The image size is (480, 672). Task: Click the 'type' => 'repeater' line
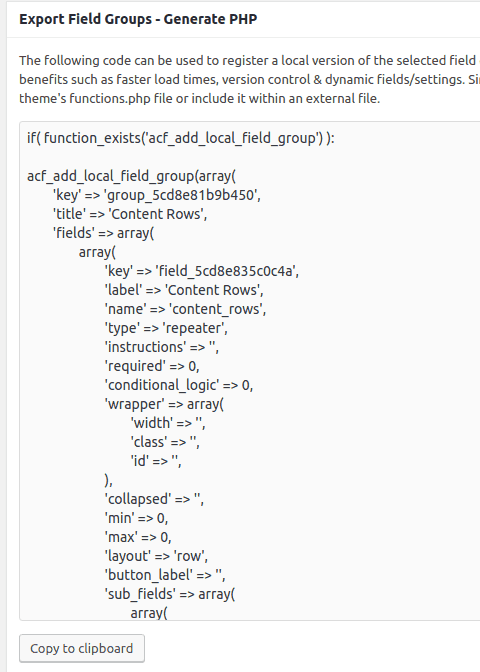coord(166,328)
